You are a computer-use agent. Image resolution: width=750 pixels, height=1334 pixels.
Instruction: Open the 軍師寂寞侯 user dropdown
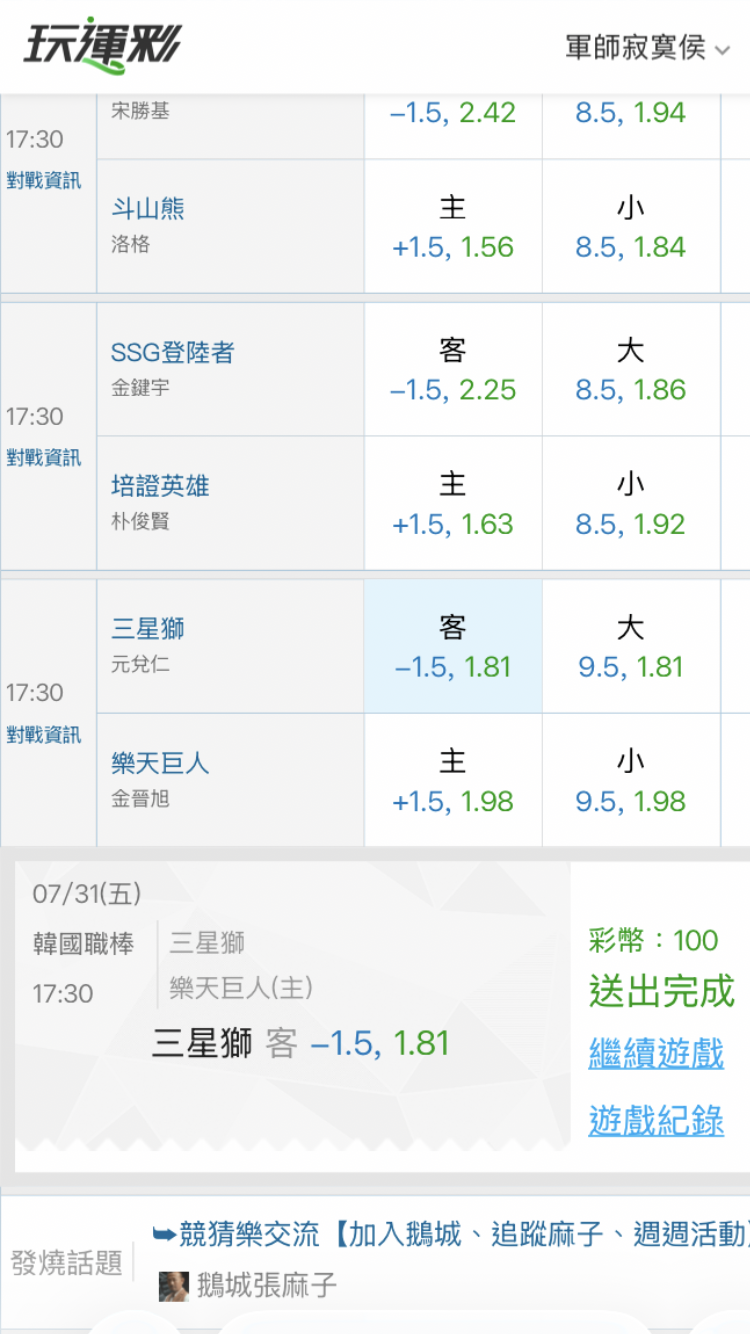[x=648, y=47]
